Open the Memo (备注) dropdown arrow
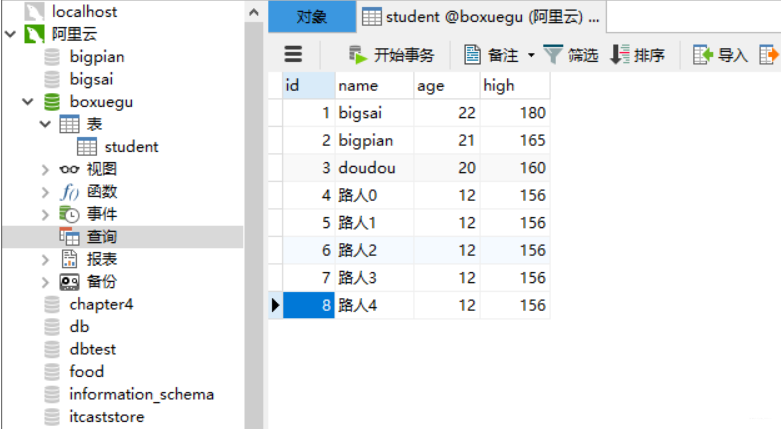This screenshot has width=781, height=429. [528, 56]
